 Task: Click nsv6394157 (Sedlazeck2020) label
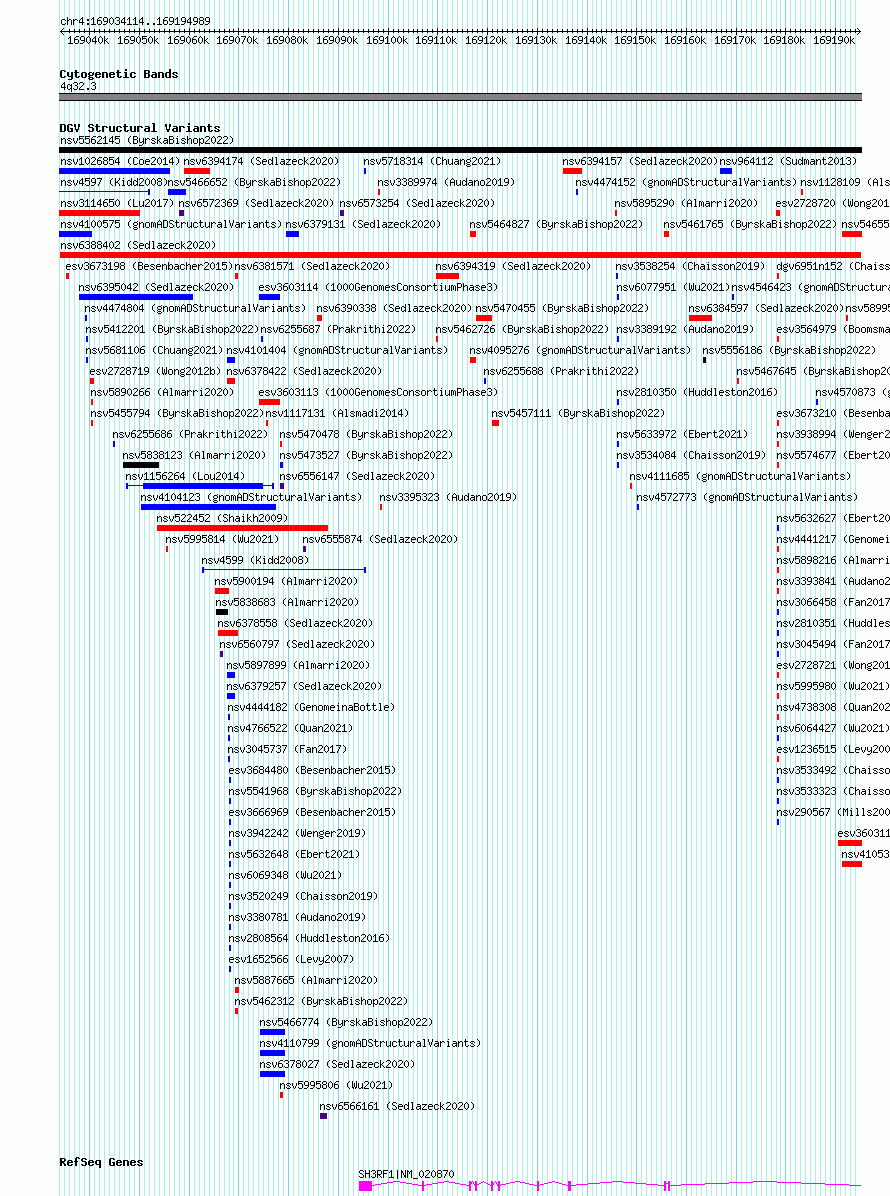pos(640,162)
